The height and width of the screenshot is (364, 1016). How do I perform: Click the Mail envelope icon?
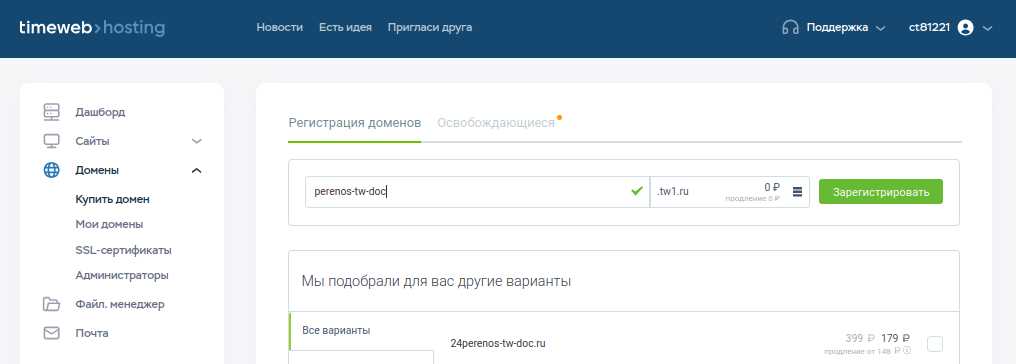click(51, 333)
